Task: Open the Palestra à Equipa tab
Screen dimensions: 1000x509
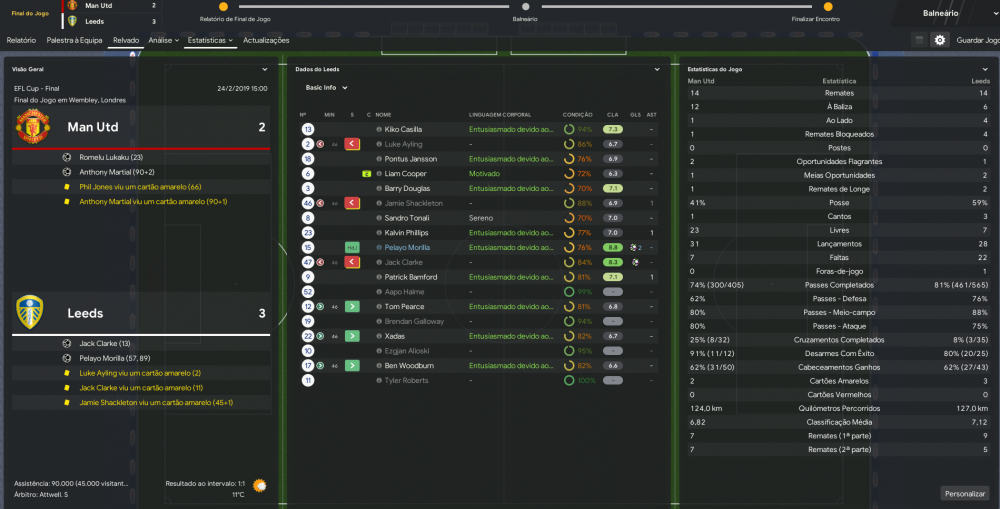Action: (74, 40)
